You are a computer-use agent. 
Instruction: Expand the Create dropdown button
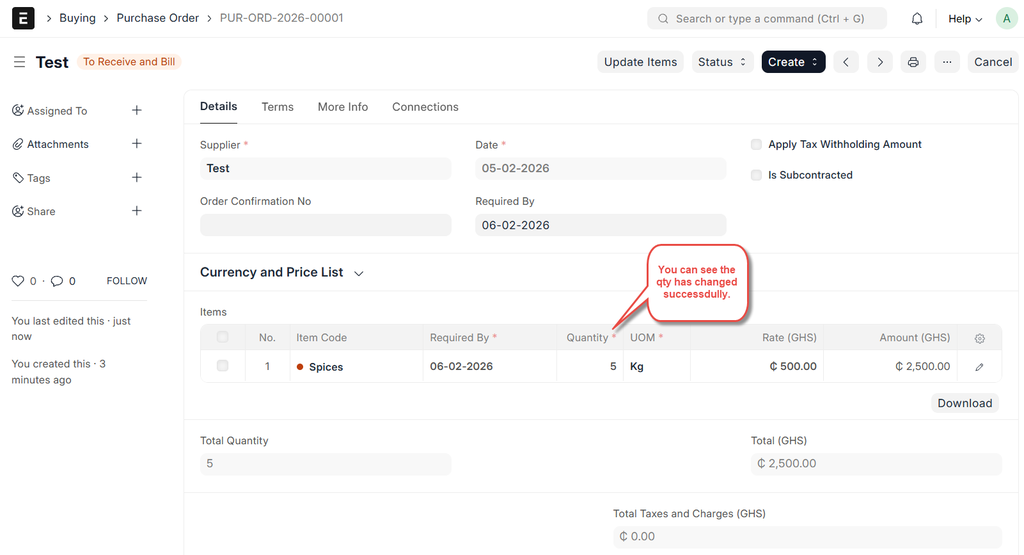pyautogui.click(x=793, y=62)
